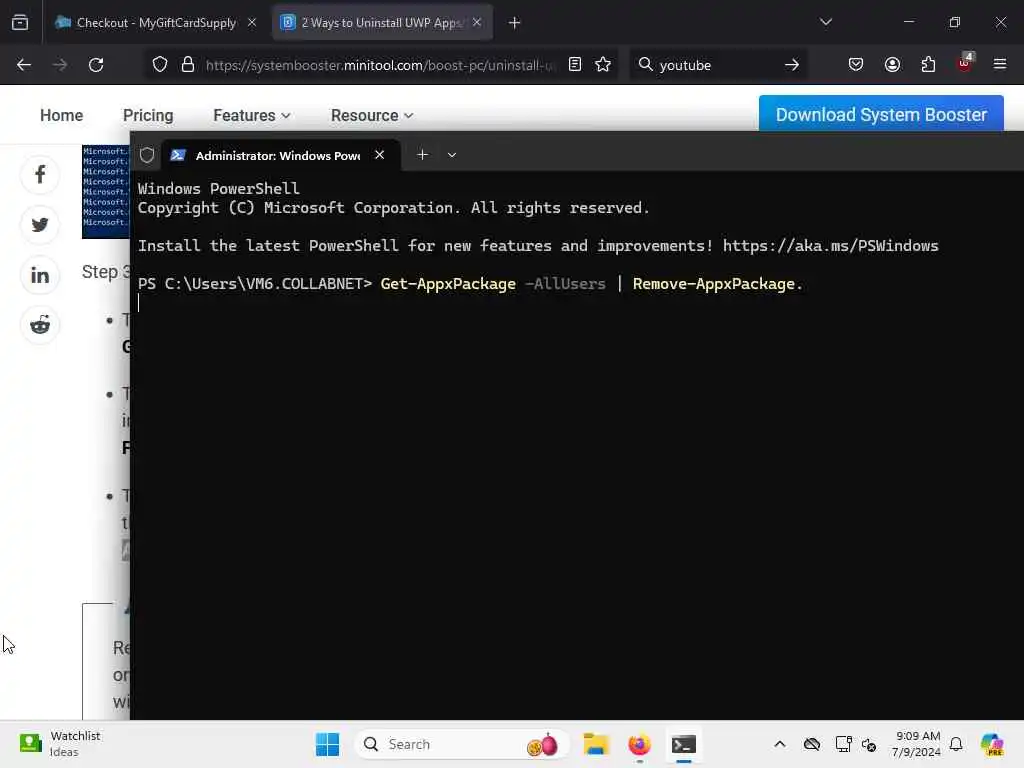The height and width of the screenshot is (768, 1024).
Task: Open the uBlock Origin extension icon
Action: click(965, 63)
